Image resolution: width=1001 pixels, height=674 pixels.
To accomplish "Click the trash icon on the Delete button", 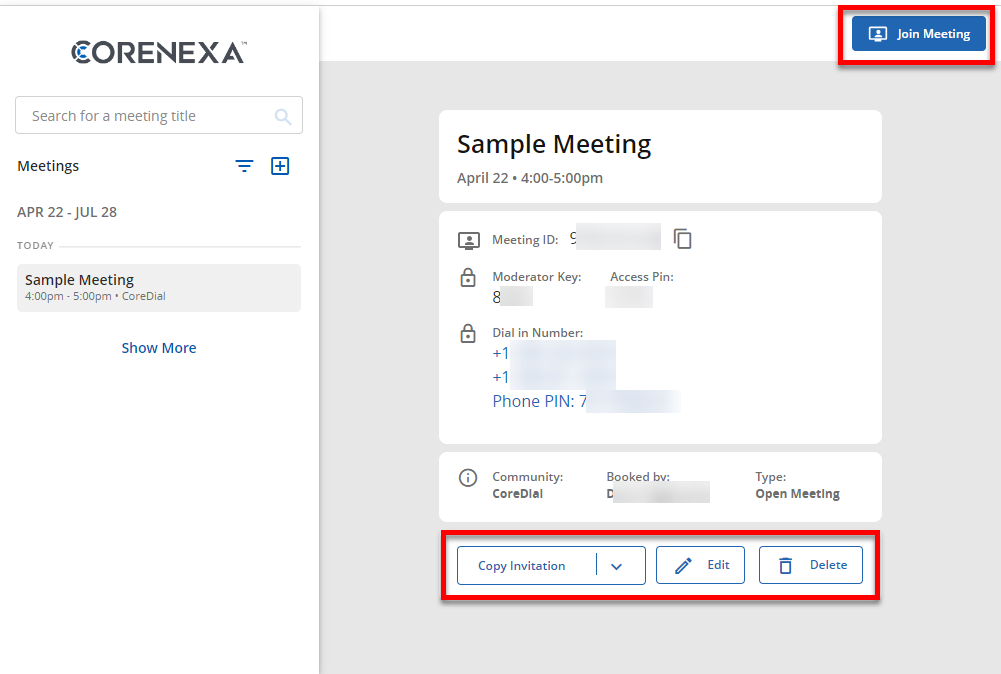I will [786, 565].
